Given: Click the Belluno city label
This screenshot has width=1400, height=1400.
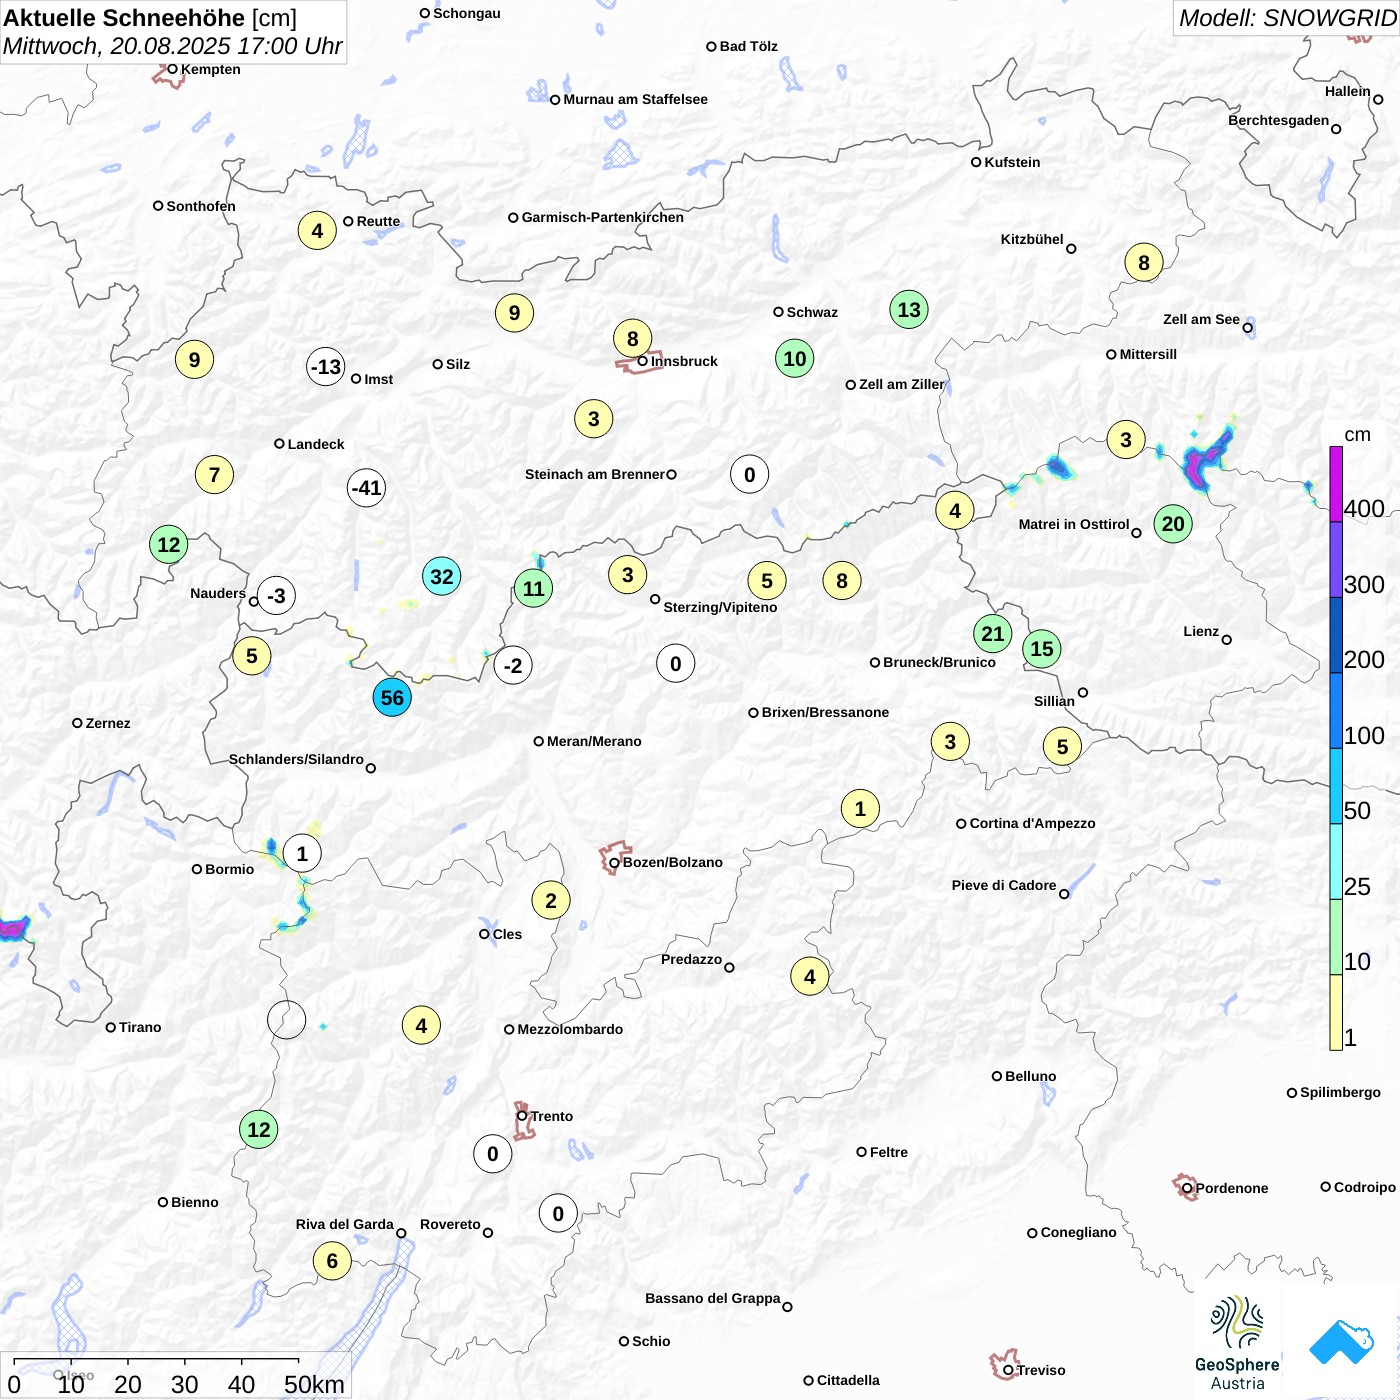Looking at the screenshot, I should [x=1030, y=1076].
